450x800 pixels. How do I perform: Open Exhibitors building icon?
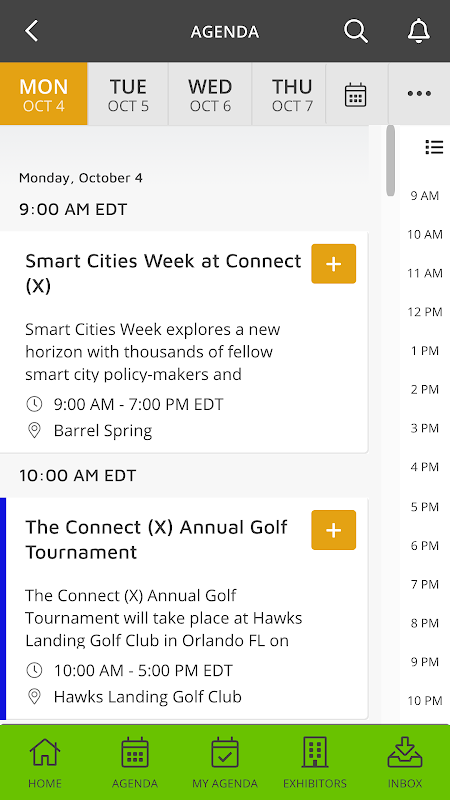(315, 763)
